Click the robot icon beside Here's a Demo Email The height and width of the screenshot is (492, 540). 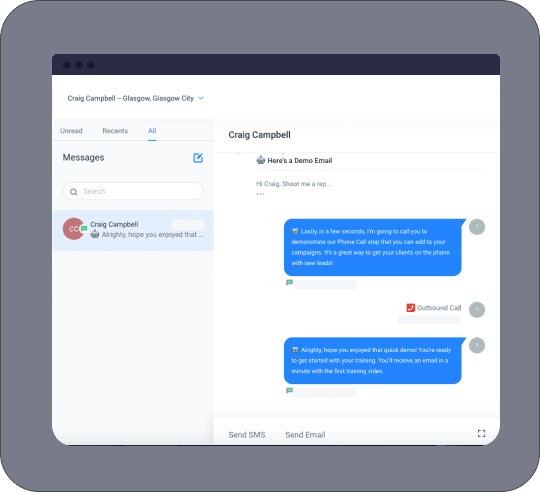[261, 160]
